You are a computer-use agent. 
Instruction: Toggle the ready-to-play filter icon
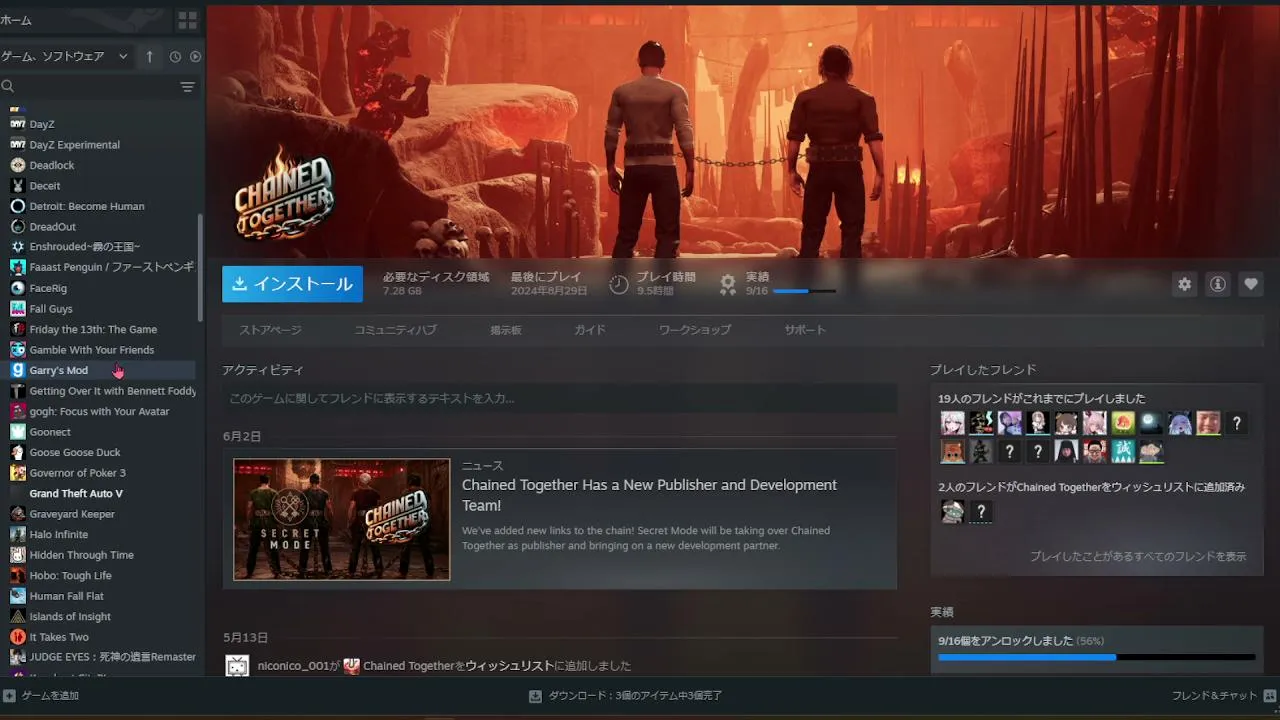(195, 57)
